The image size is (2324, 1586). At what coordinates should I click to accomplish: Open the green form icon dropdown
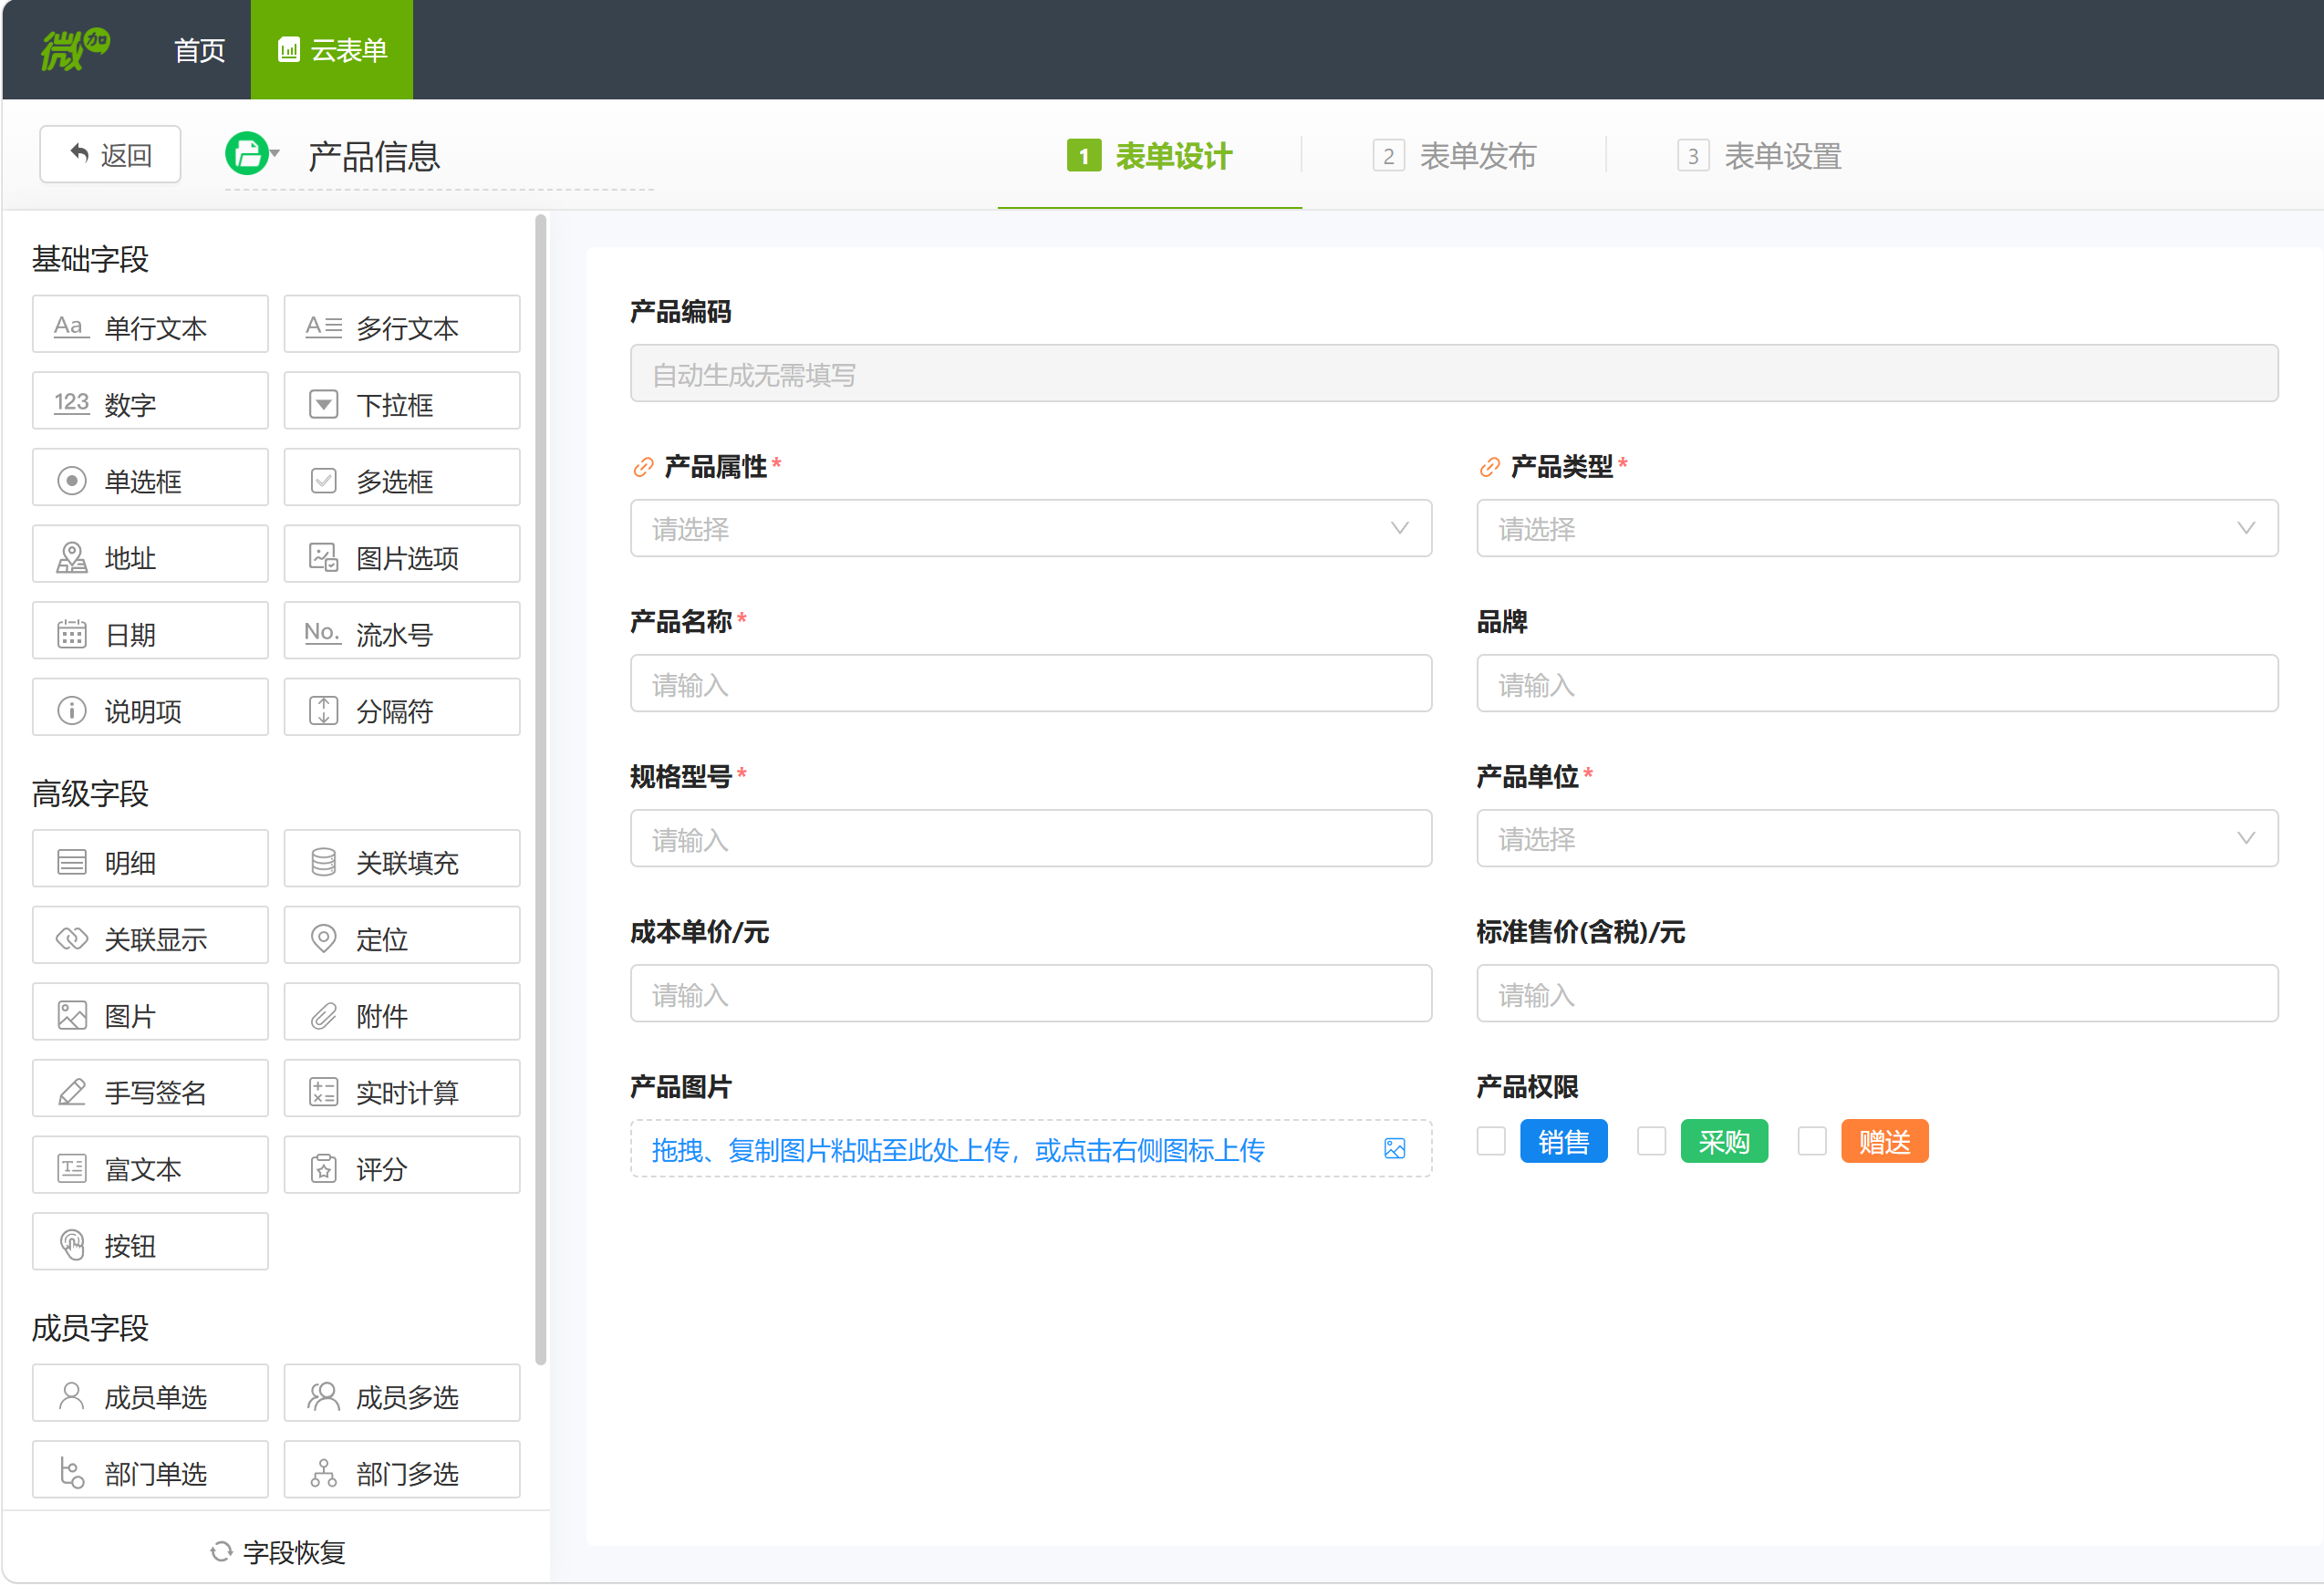click(x=252, y=154)
